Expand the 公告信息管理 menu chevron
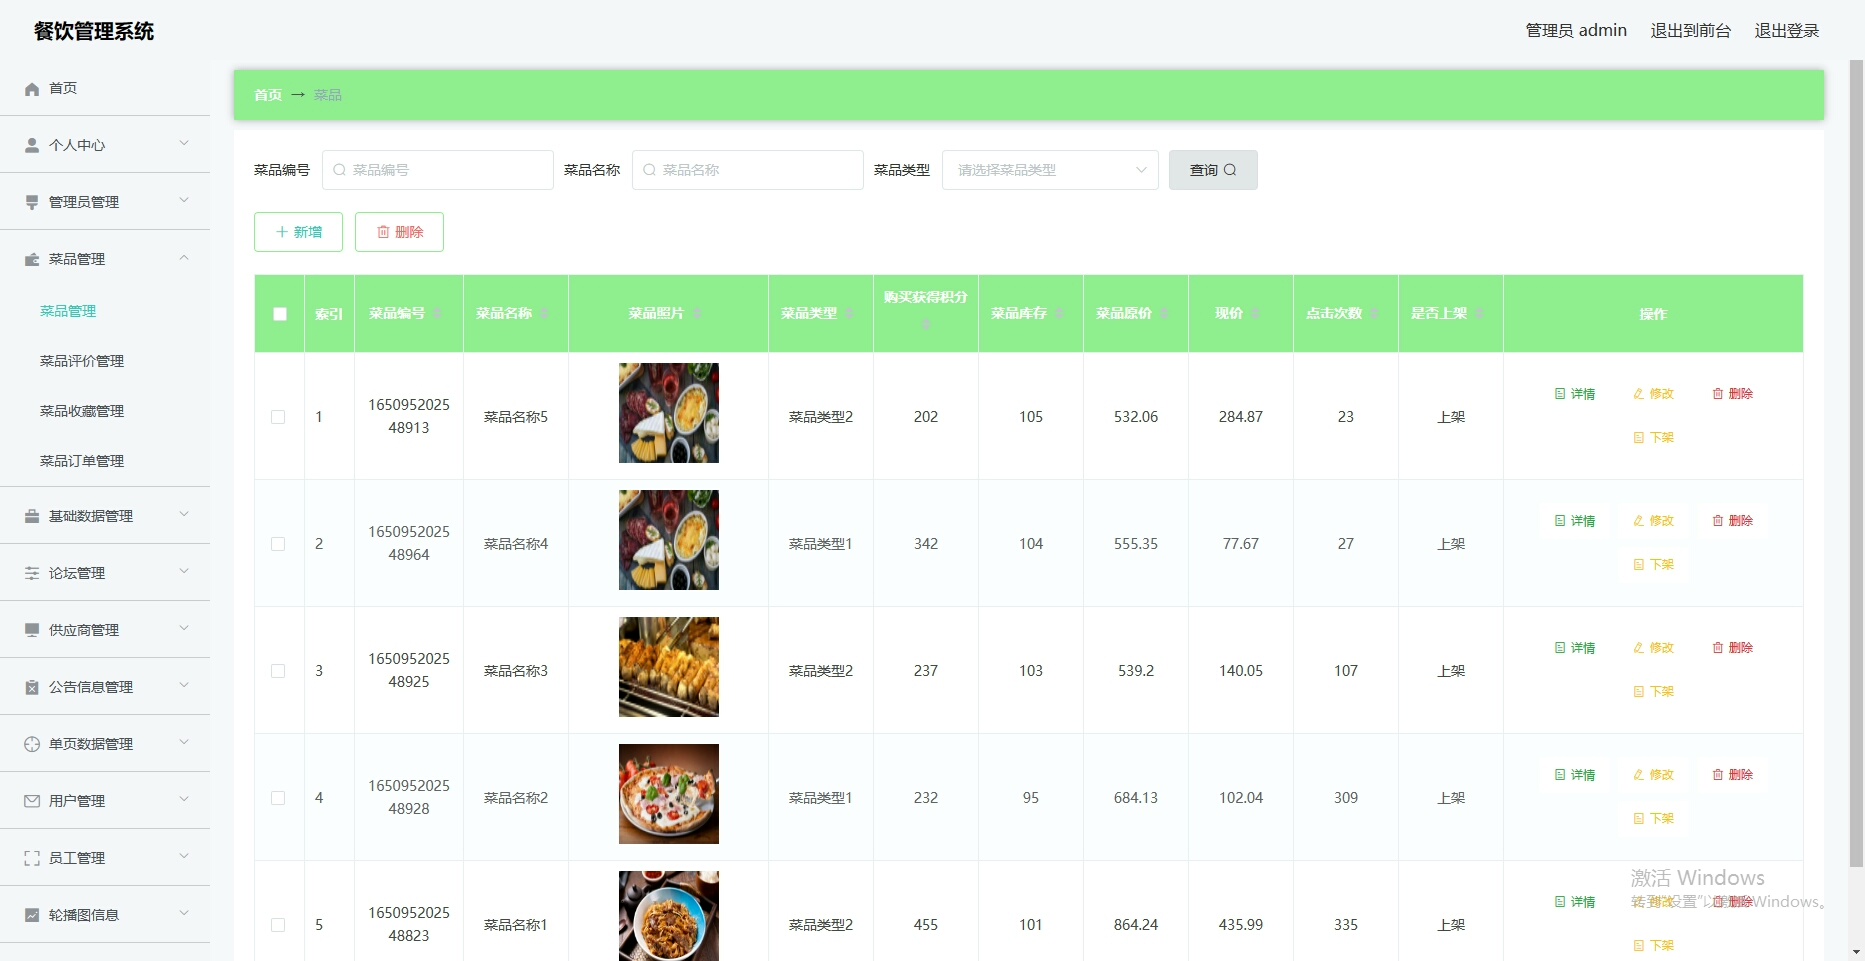Image resolution: width=1865 pixels, height=961 pixels. point(184,685)
